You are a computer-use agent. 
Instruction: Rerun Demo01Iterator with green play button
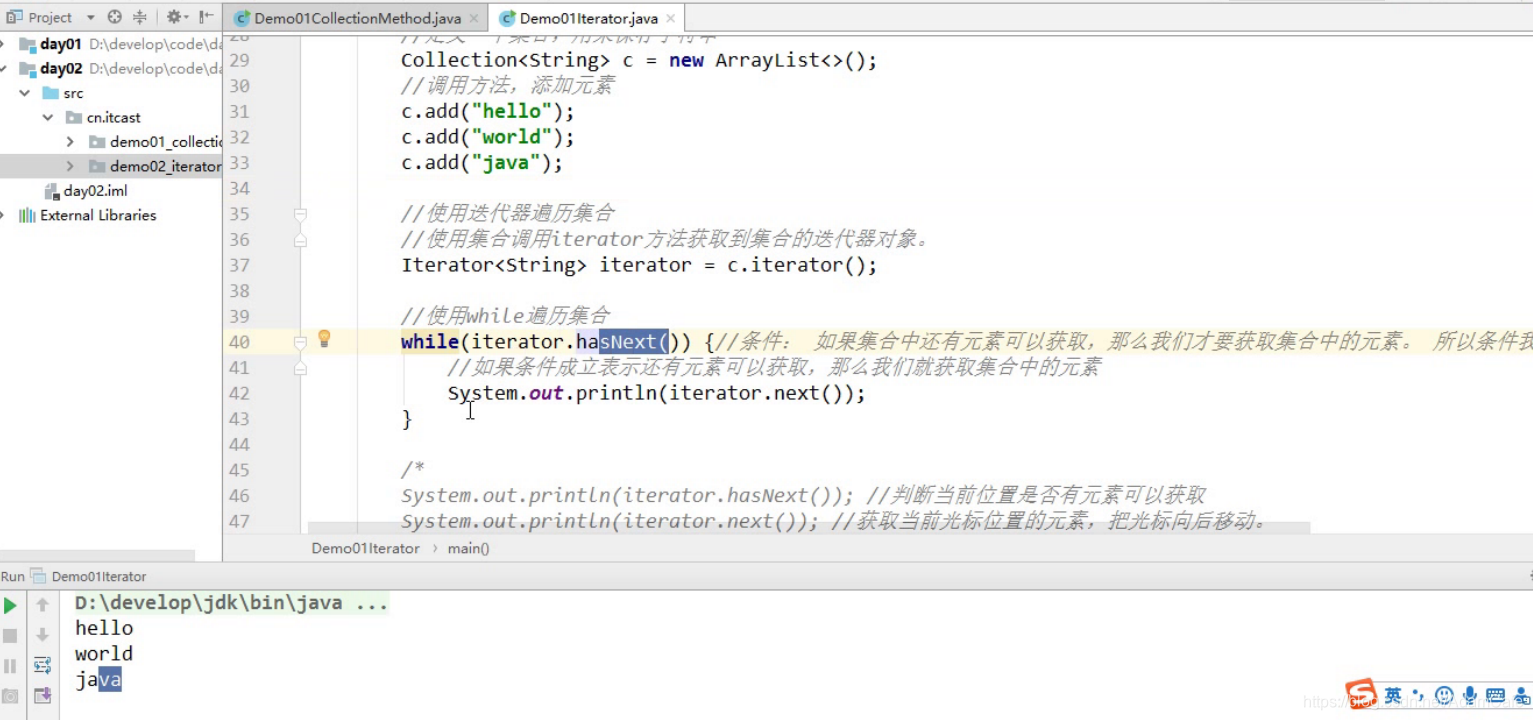click(10, 605)
